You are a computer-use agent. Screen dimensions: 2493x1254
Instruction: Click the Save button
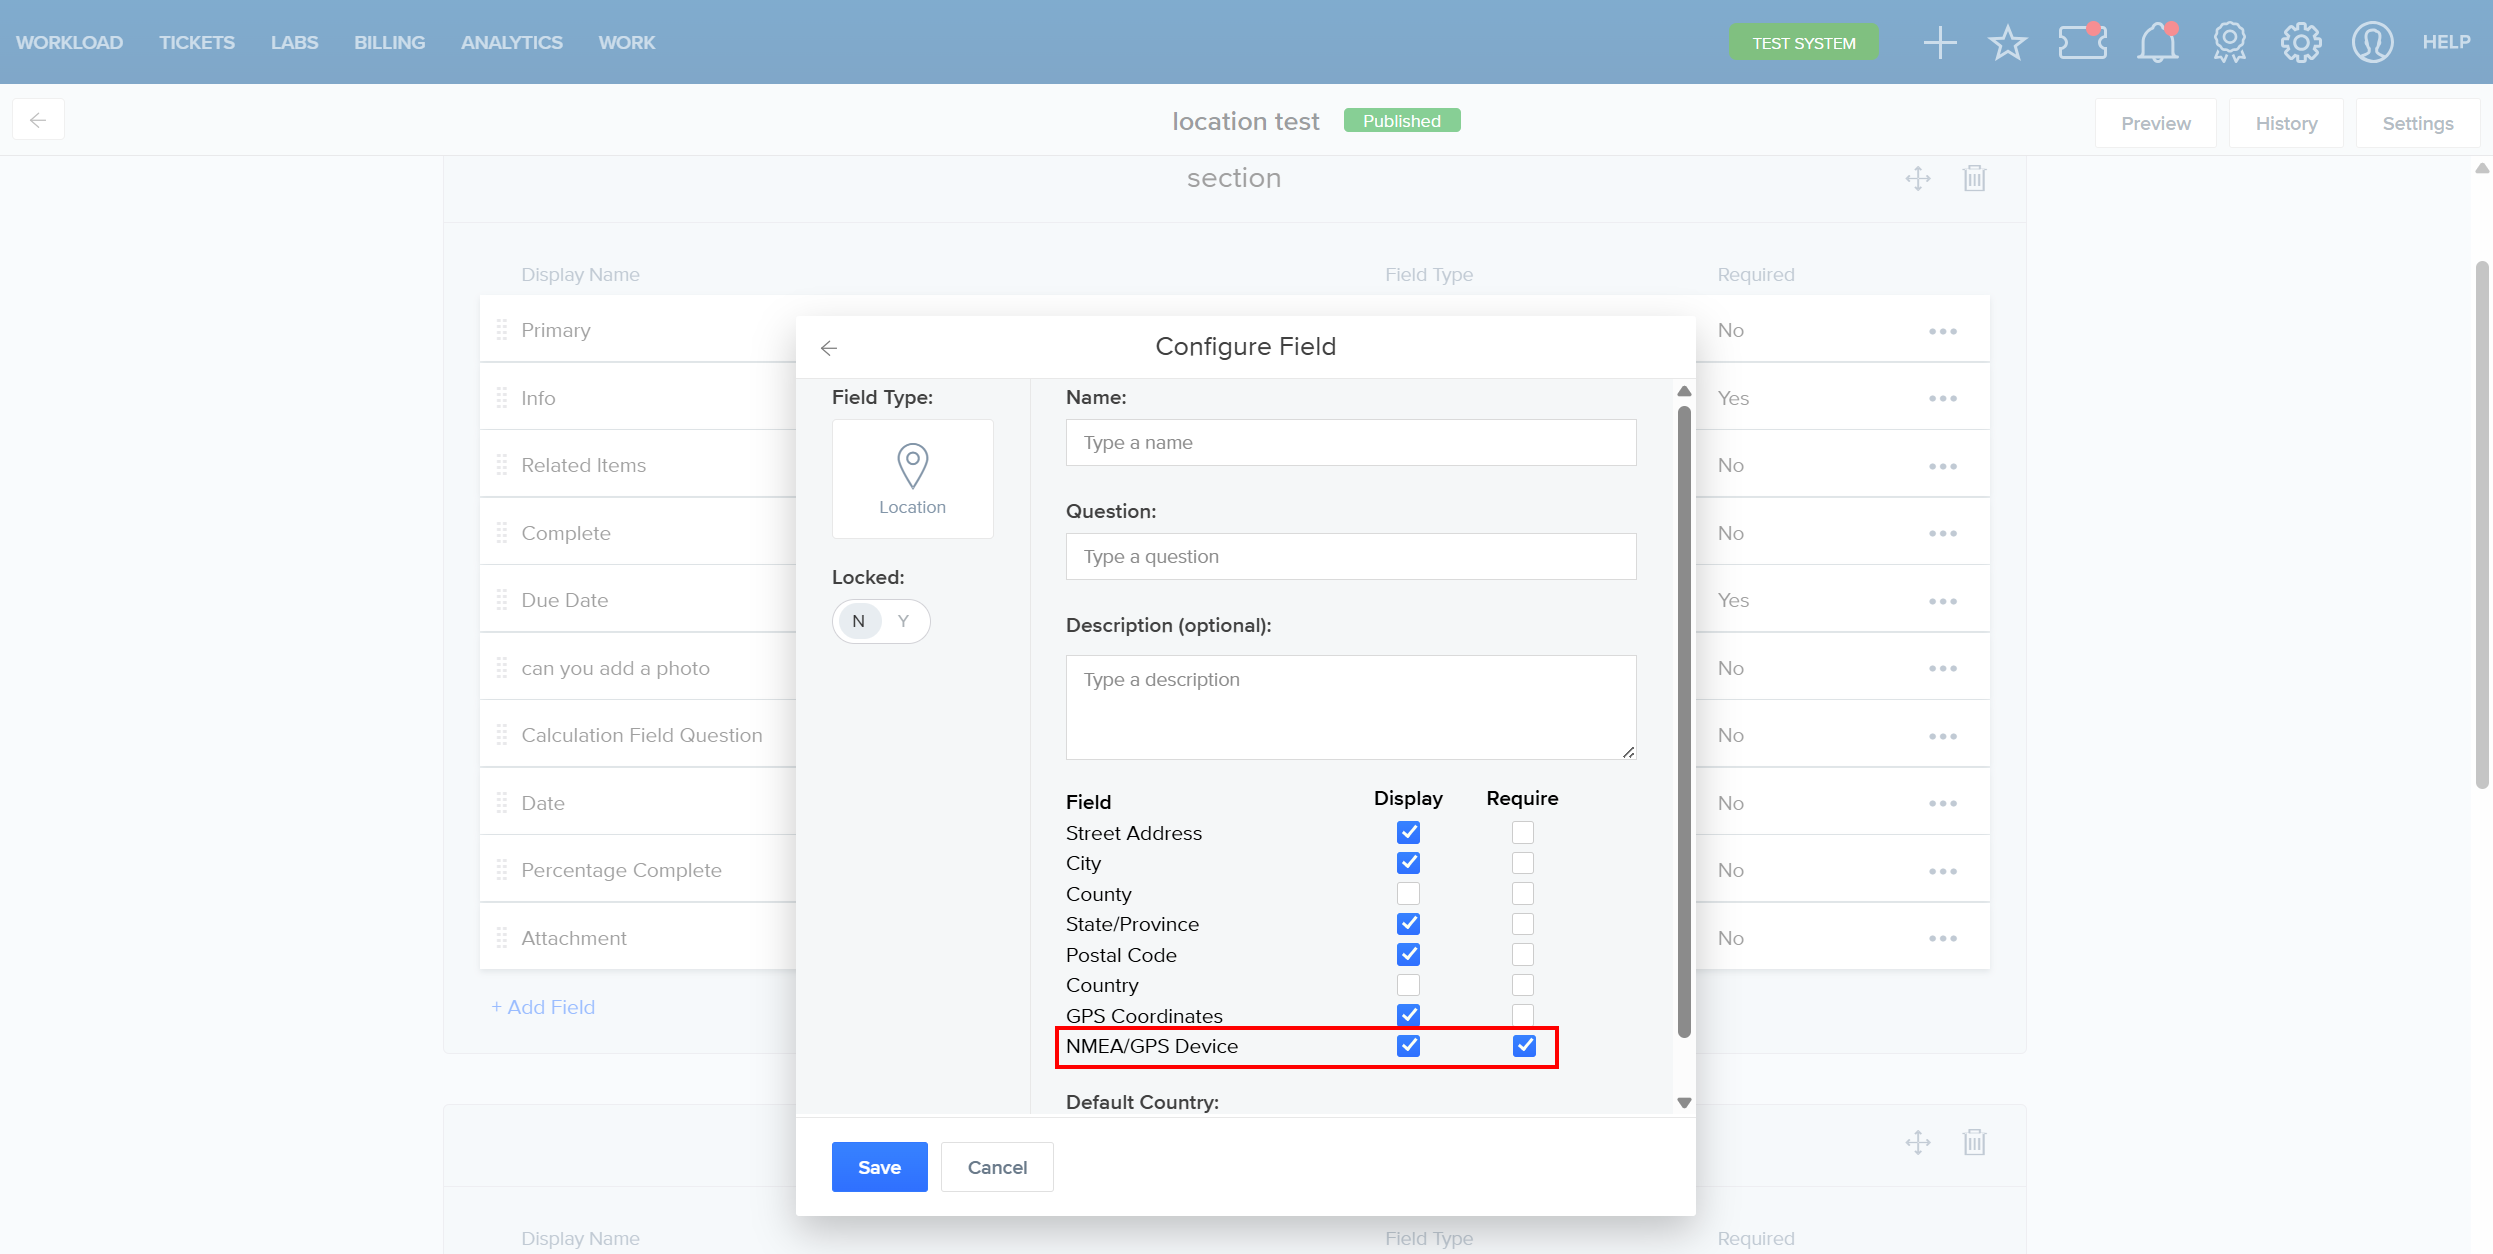(879, 1167)
